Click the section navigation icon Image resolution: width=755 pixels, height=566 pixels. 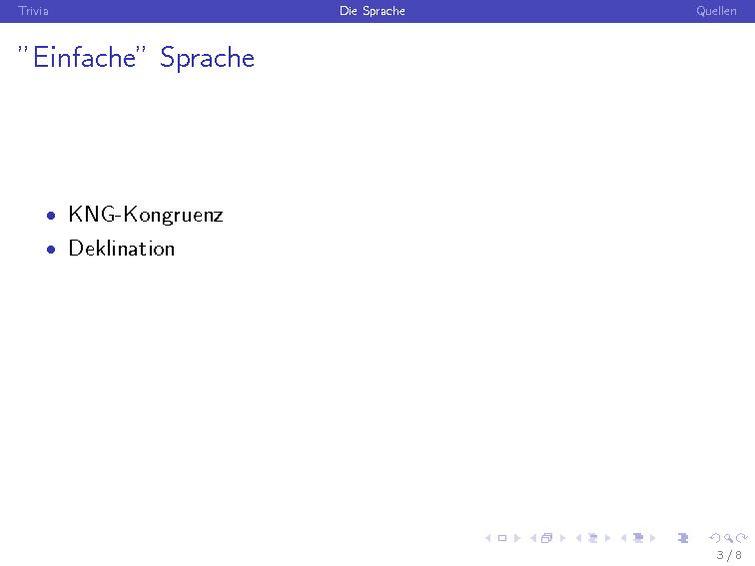pos(638,538)
